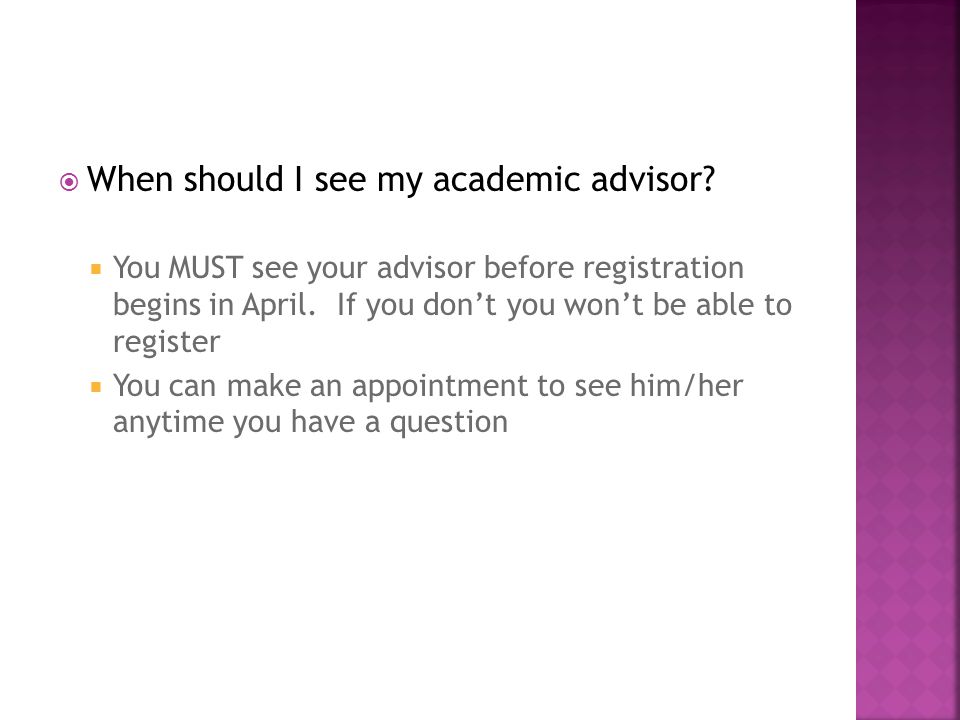Click the orange square bullet before 'You MUST'
Viewport: 960px width, 720px height.
(96, 268)
